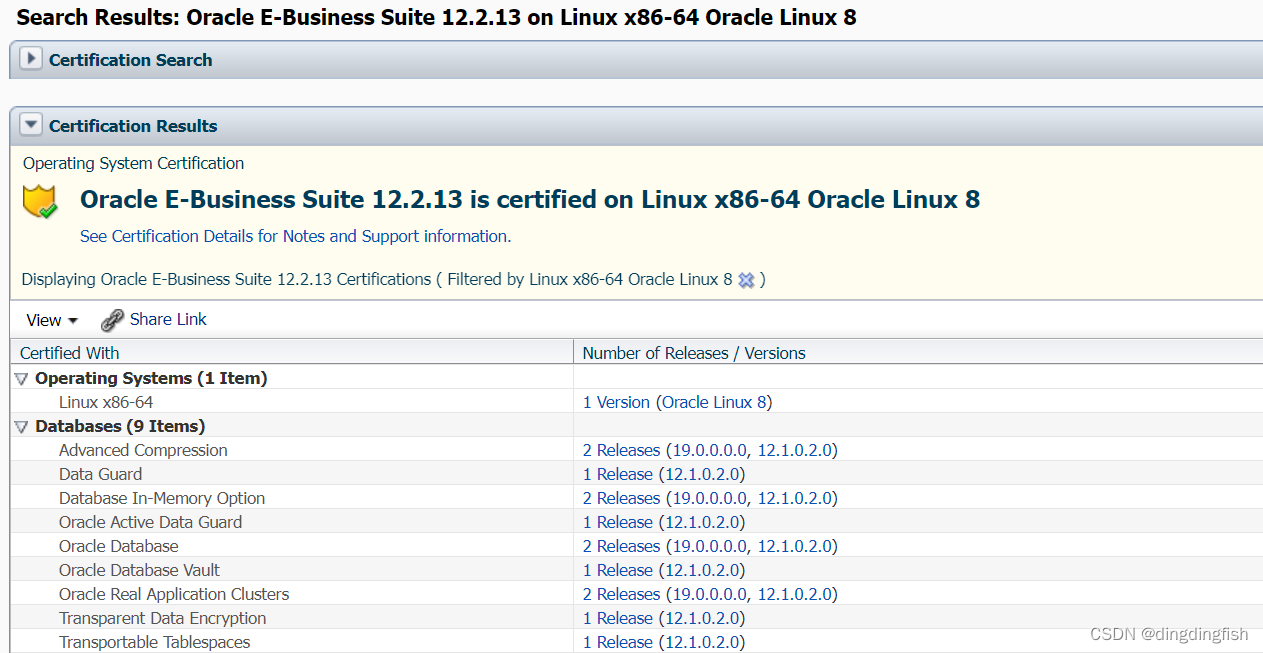This screenshot has height=653, width=1263.
Task: Click the Share Link chain icon
Action: (113, 320)
